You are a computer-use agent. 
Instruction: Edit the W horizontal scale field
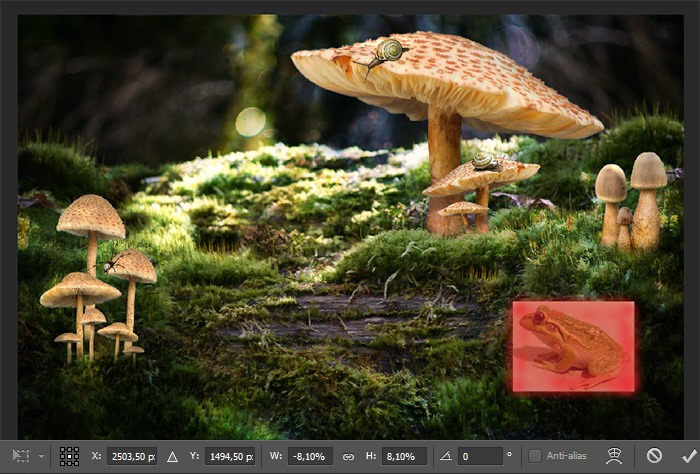pyautogui.click(x=310, y=456)
